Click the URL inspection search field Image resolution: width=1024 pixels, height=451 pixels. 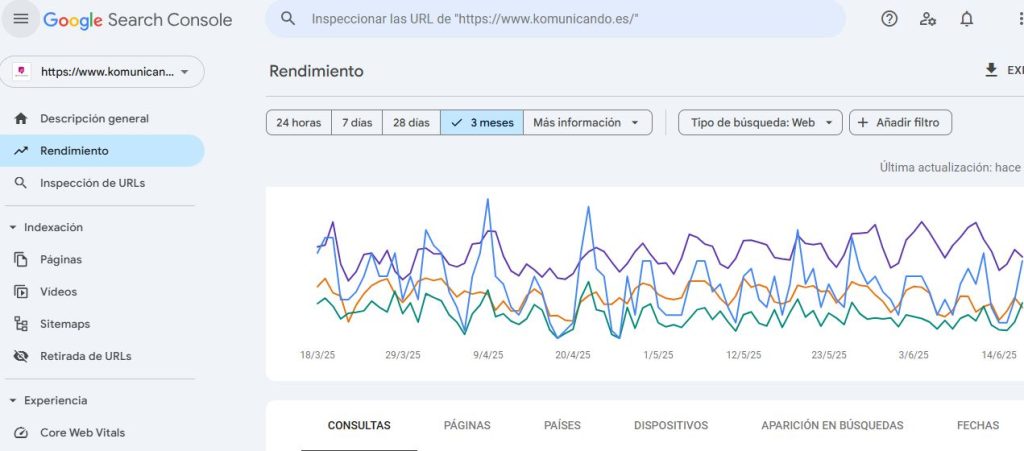tap(555, 19)
